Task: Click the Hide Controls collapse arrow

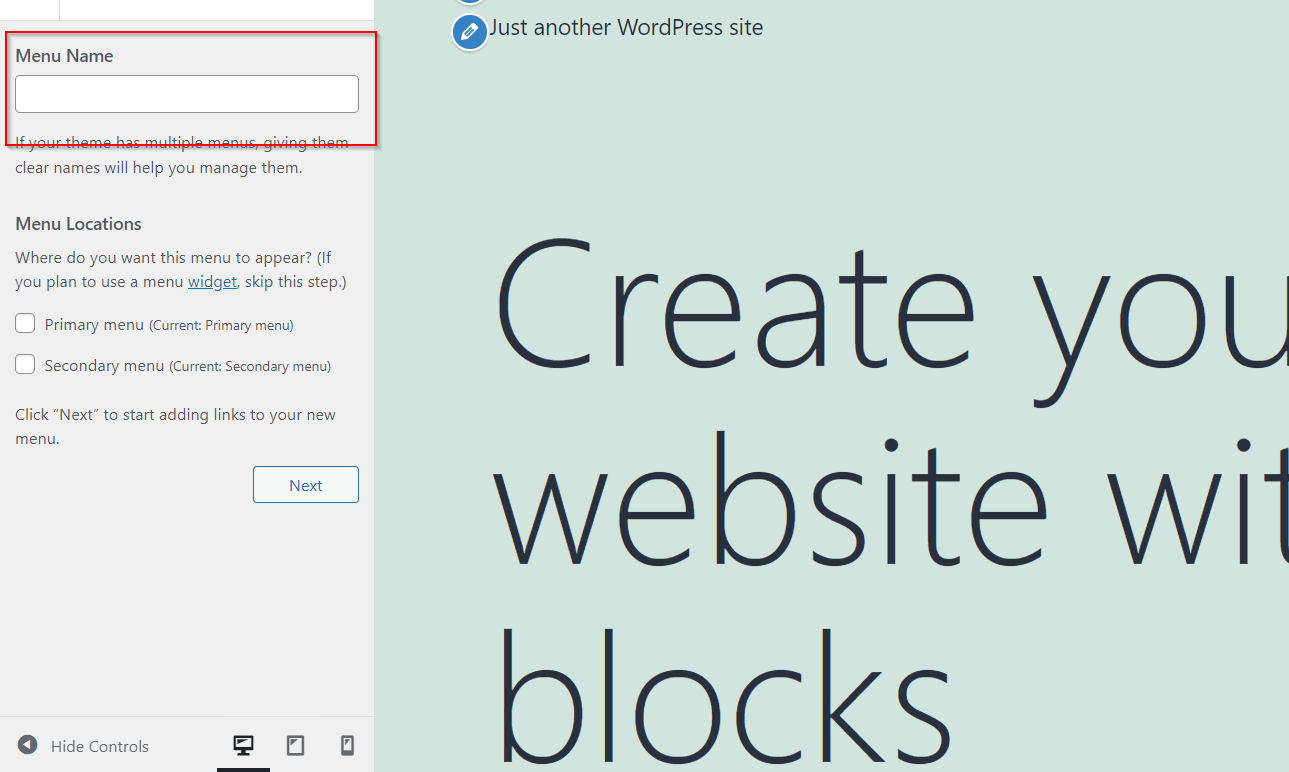Action: (27, 745)
